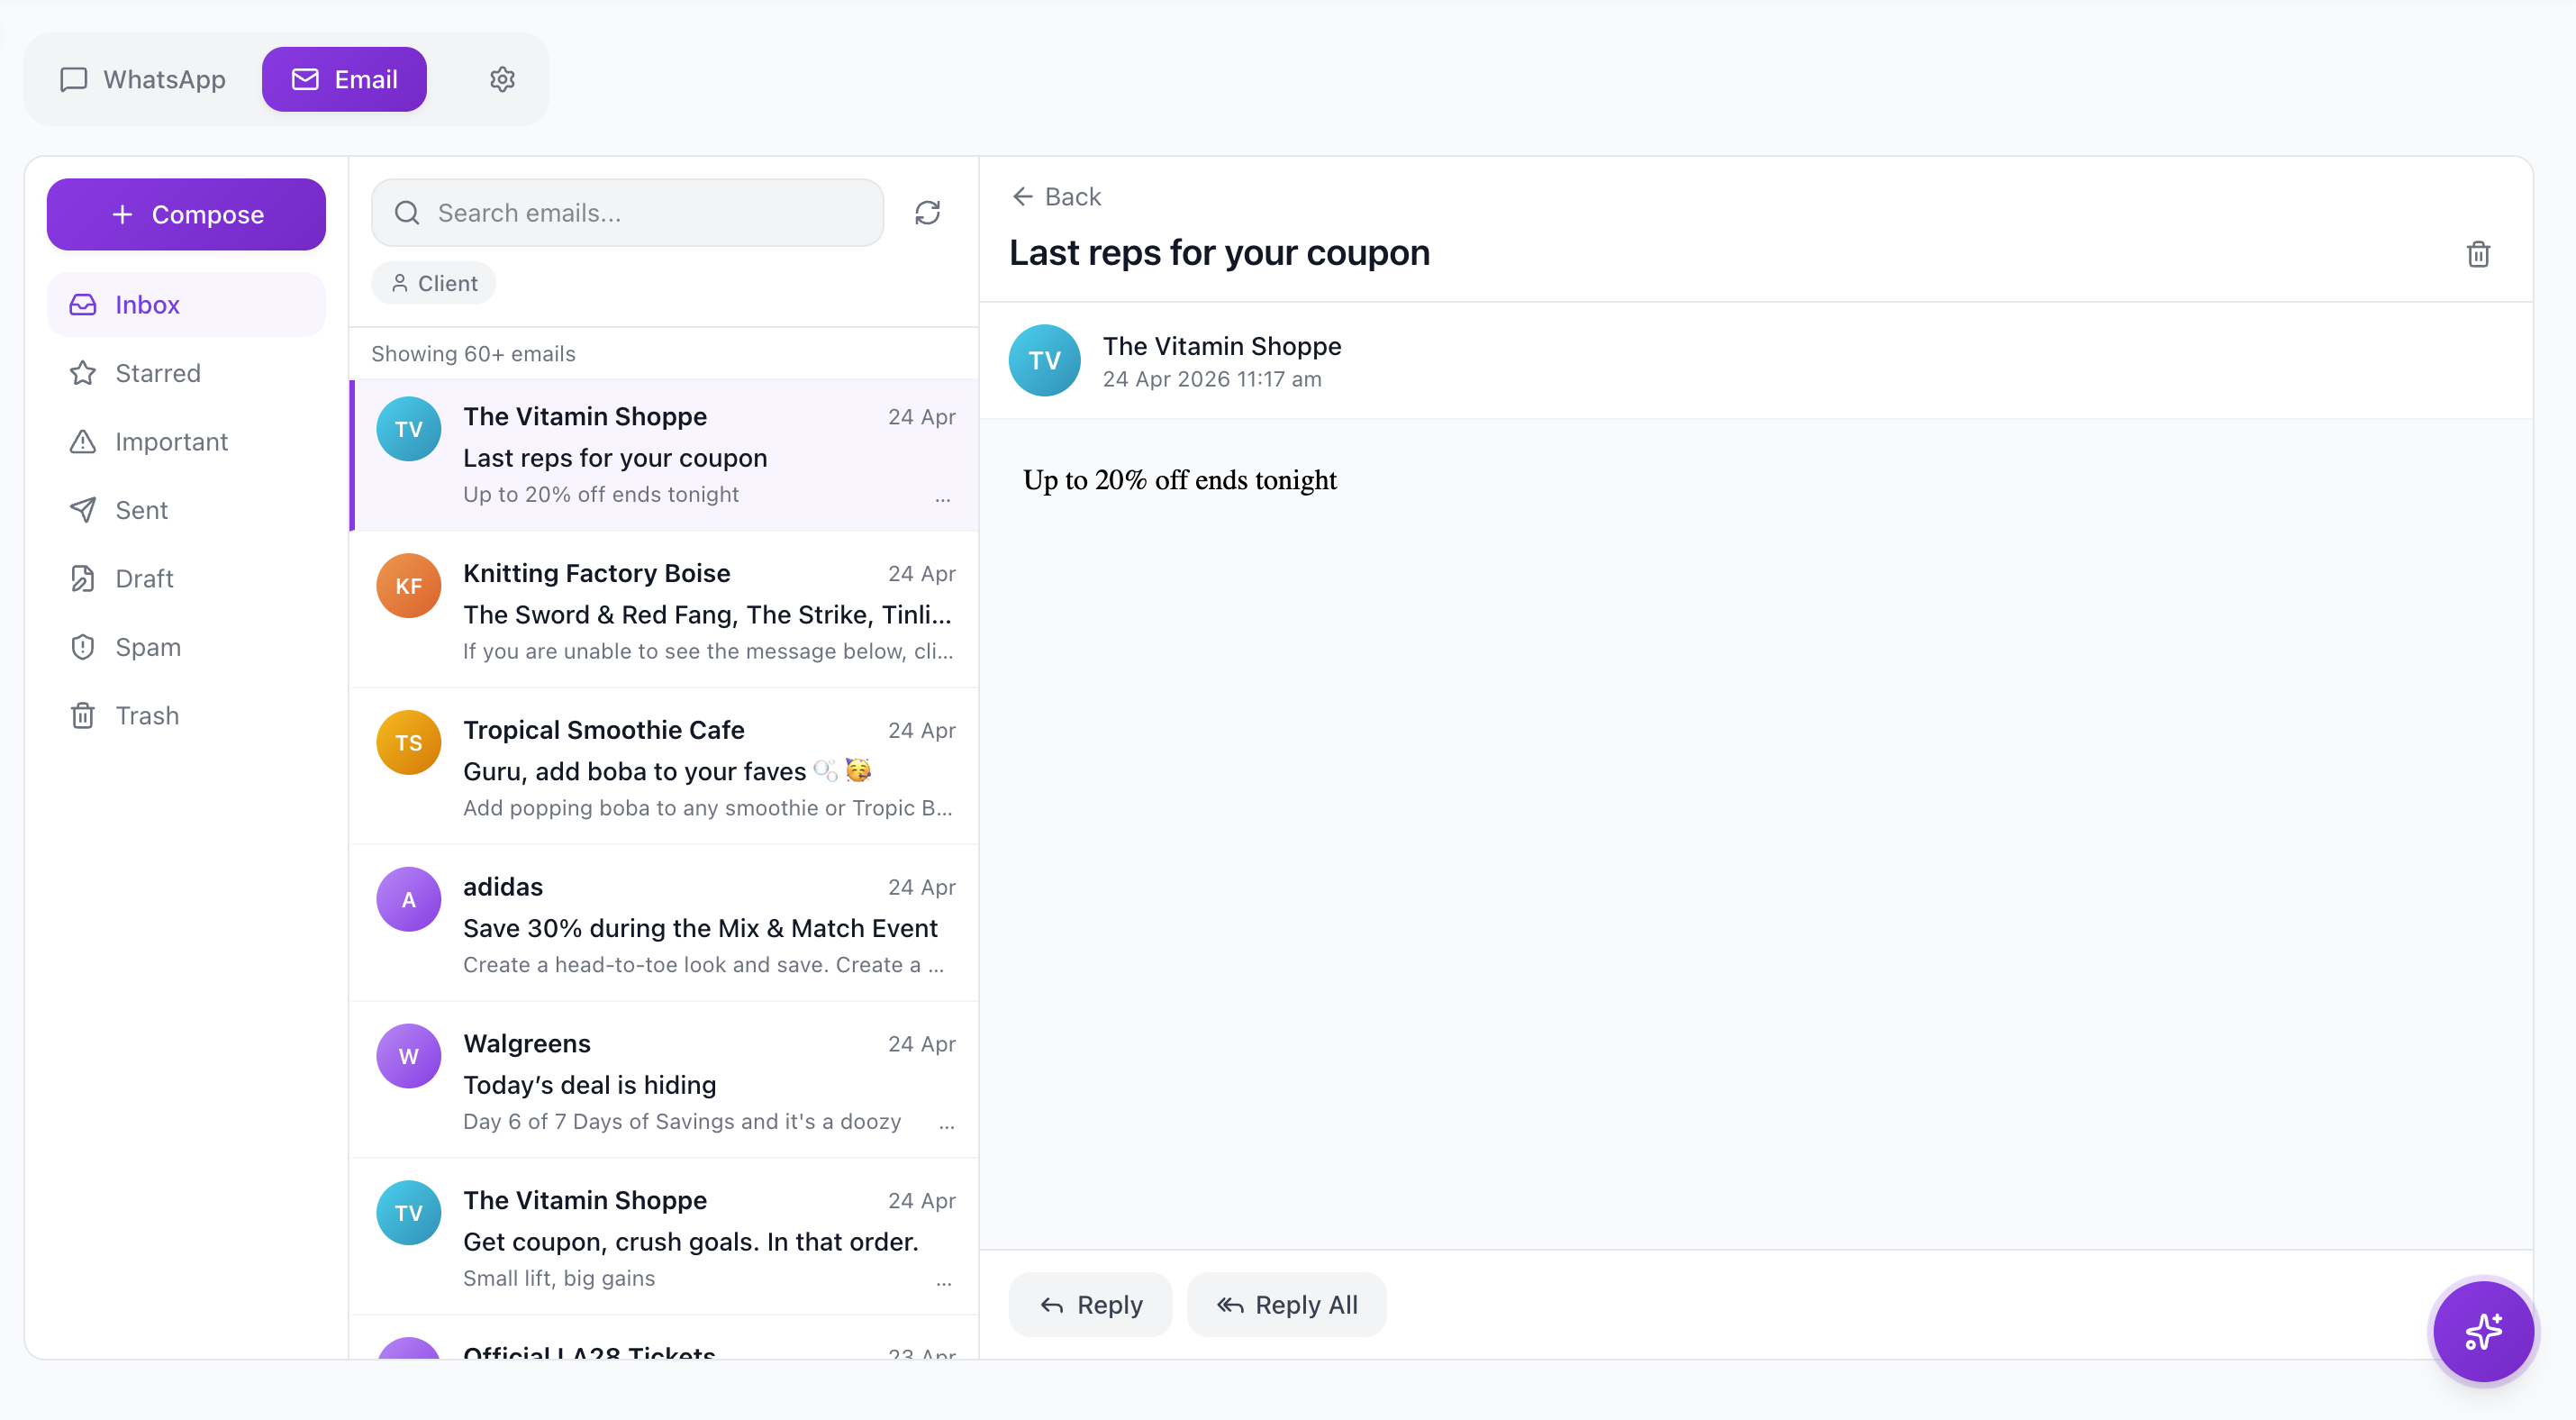Open the AI sparkle assistant button
The height and width of the screenshot is (1420, 2576).
coord(2482,1332)
